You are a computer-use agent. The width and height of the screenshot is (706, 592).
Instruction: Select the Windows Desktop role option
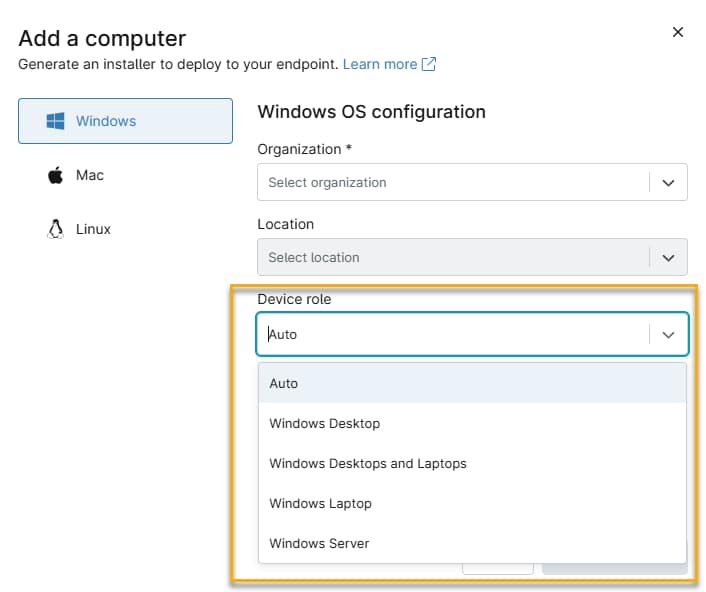325,424
